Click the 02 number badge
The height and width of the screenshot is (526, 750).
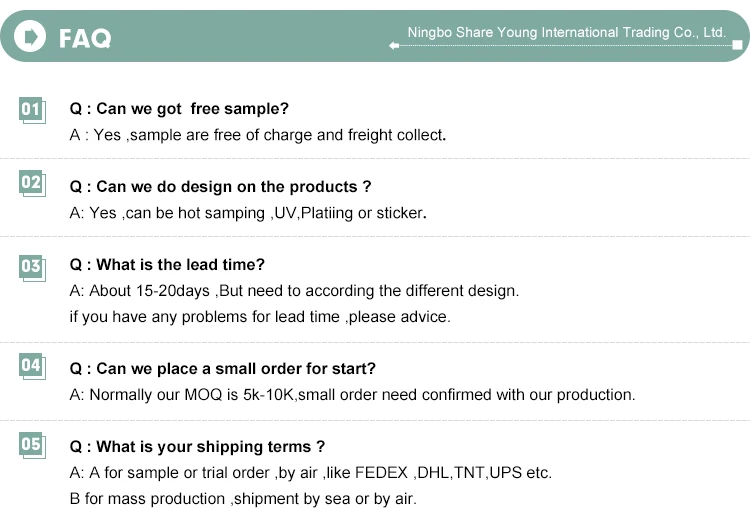click(31, 183)
